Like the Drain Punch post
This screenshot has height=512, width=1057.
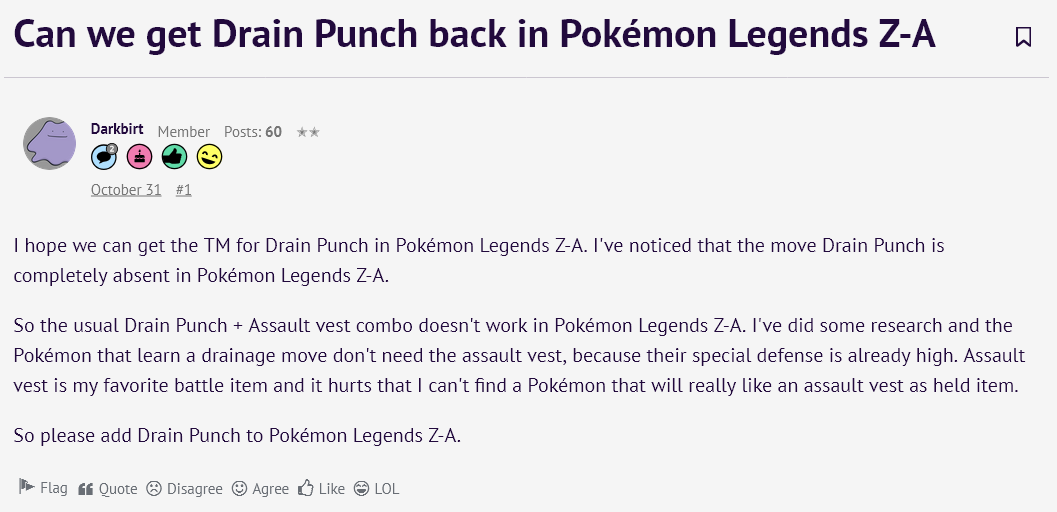click(x=322, y=488)
